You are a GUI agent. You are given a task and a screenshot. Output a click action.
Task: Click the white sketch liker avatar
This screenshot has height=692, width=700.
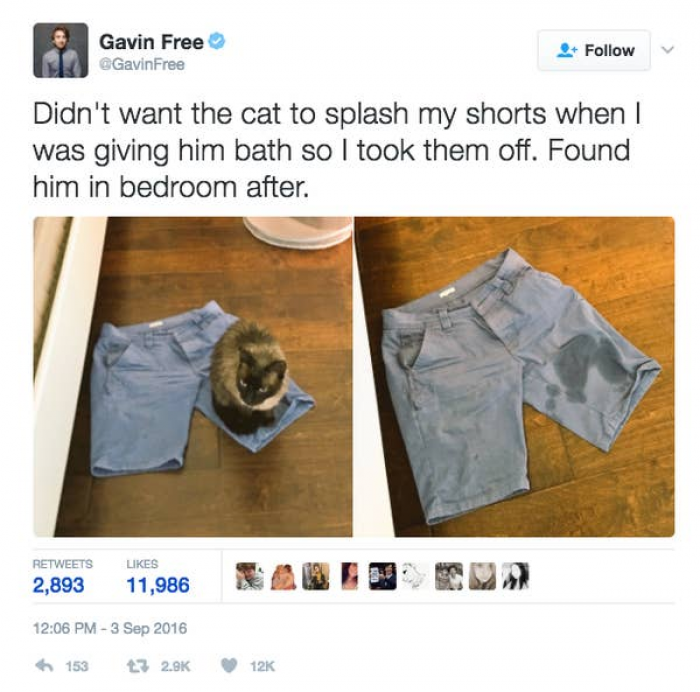point(416,576)
